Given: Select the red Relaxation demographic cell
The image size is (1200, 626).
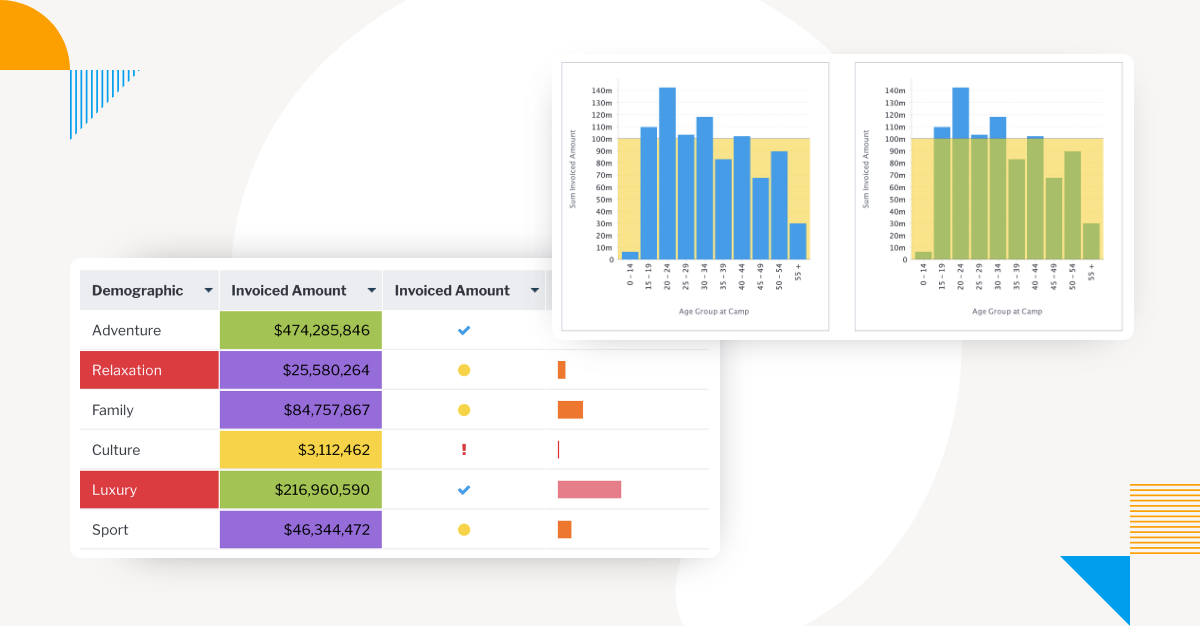Looking at the screenshot, I should pos(149,370).
